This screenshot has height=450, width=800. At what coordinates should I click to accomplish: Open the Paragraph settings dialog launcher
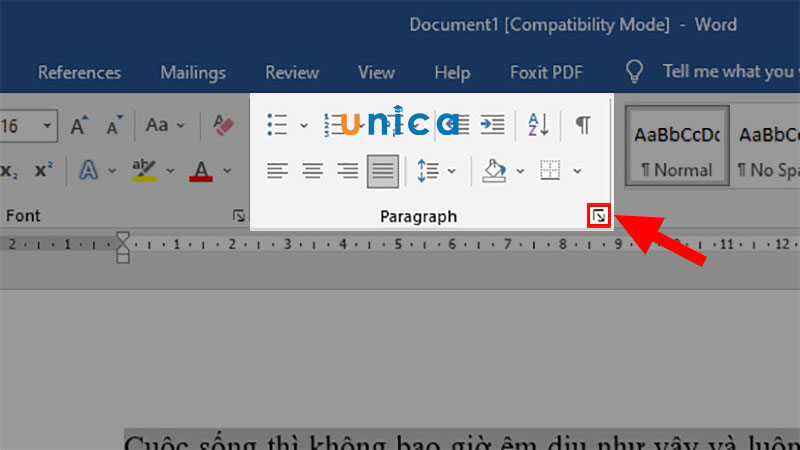click(x=598, y=216)
